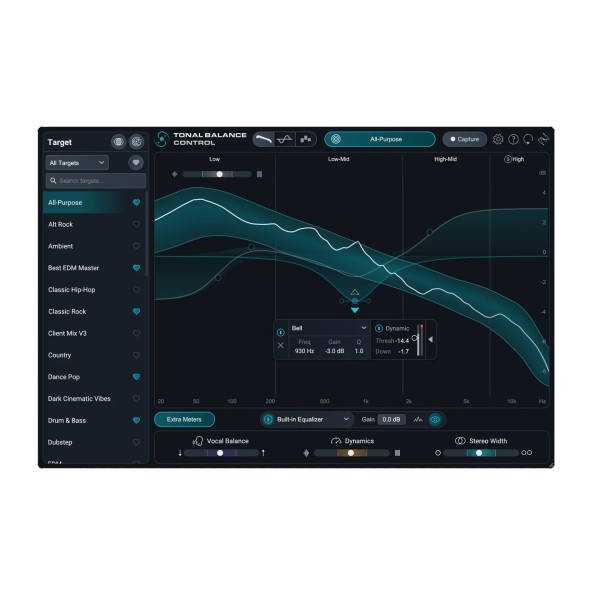Click the 930 Hz frequency value
Viewport: 600px width, 600px height.
(304, 351)
